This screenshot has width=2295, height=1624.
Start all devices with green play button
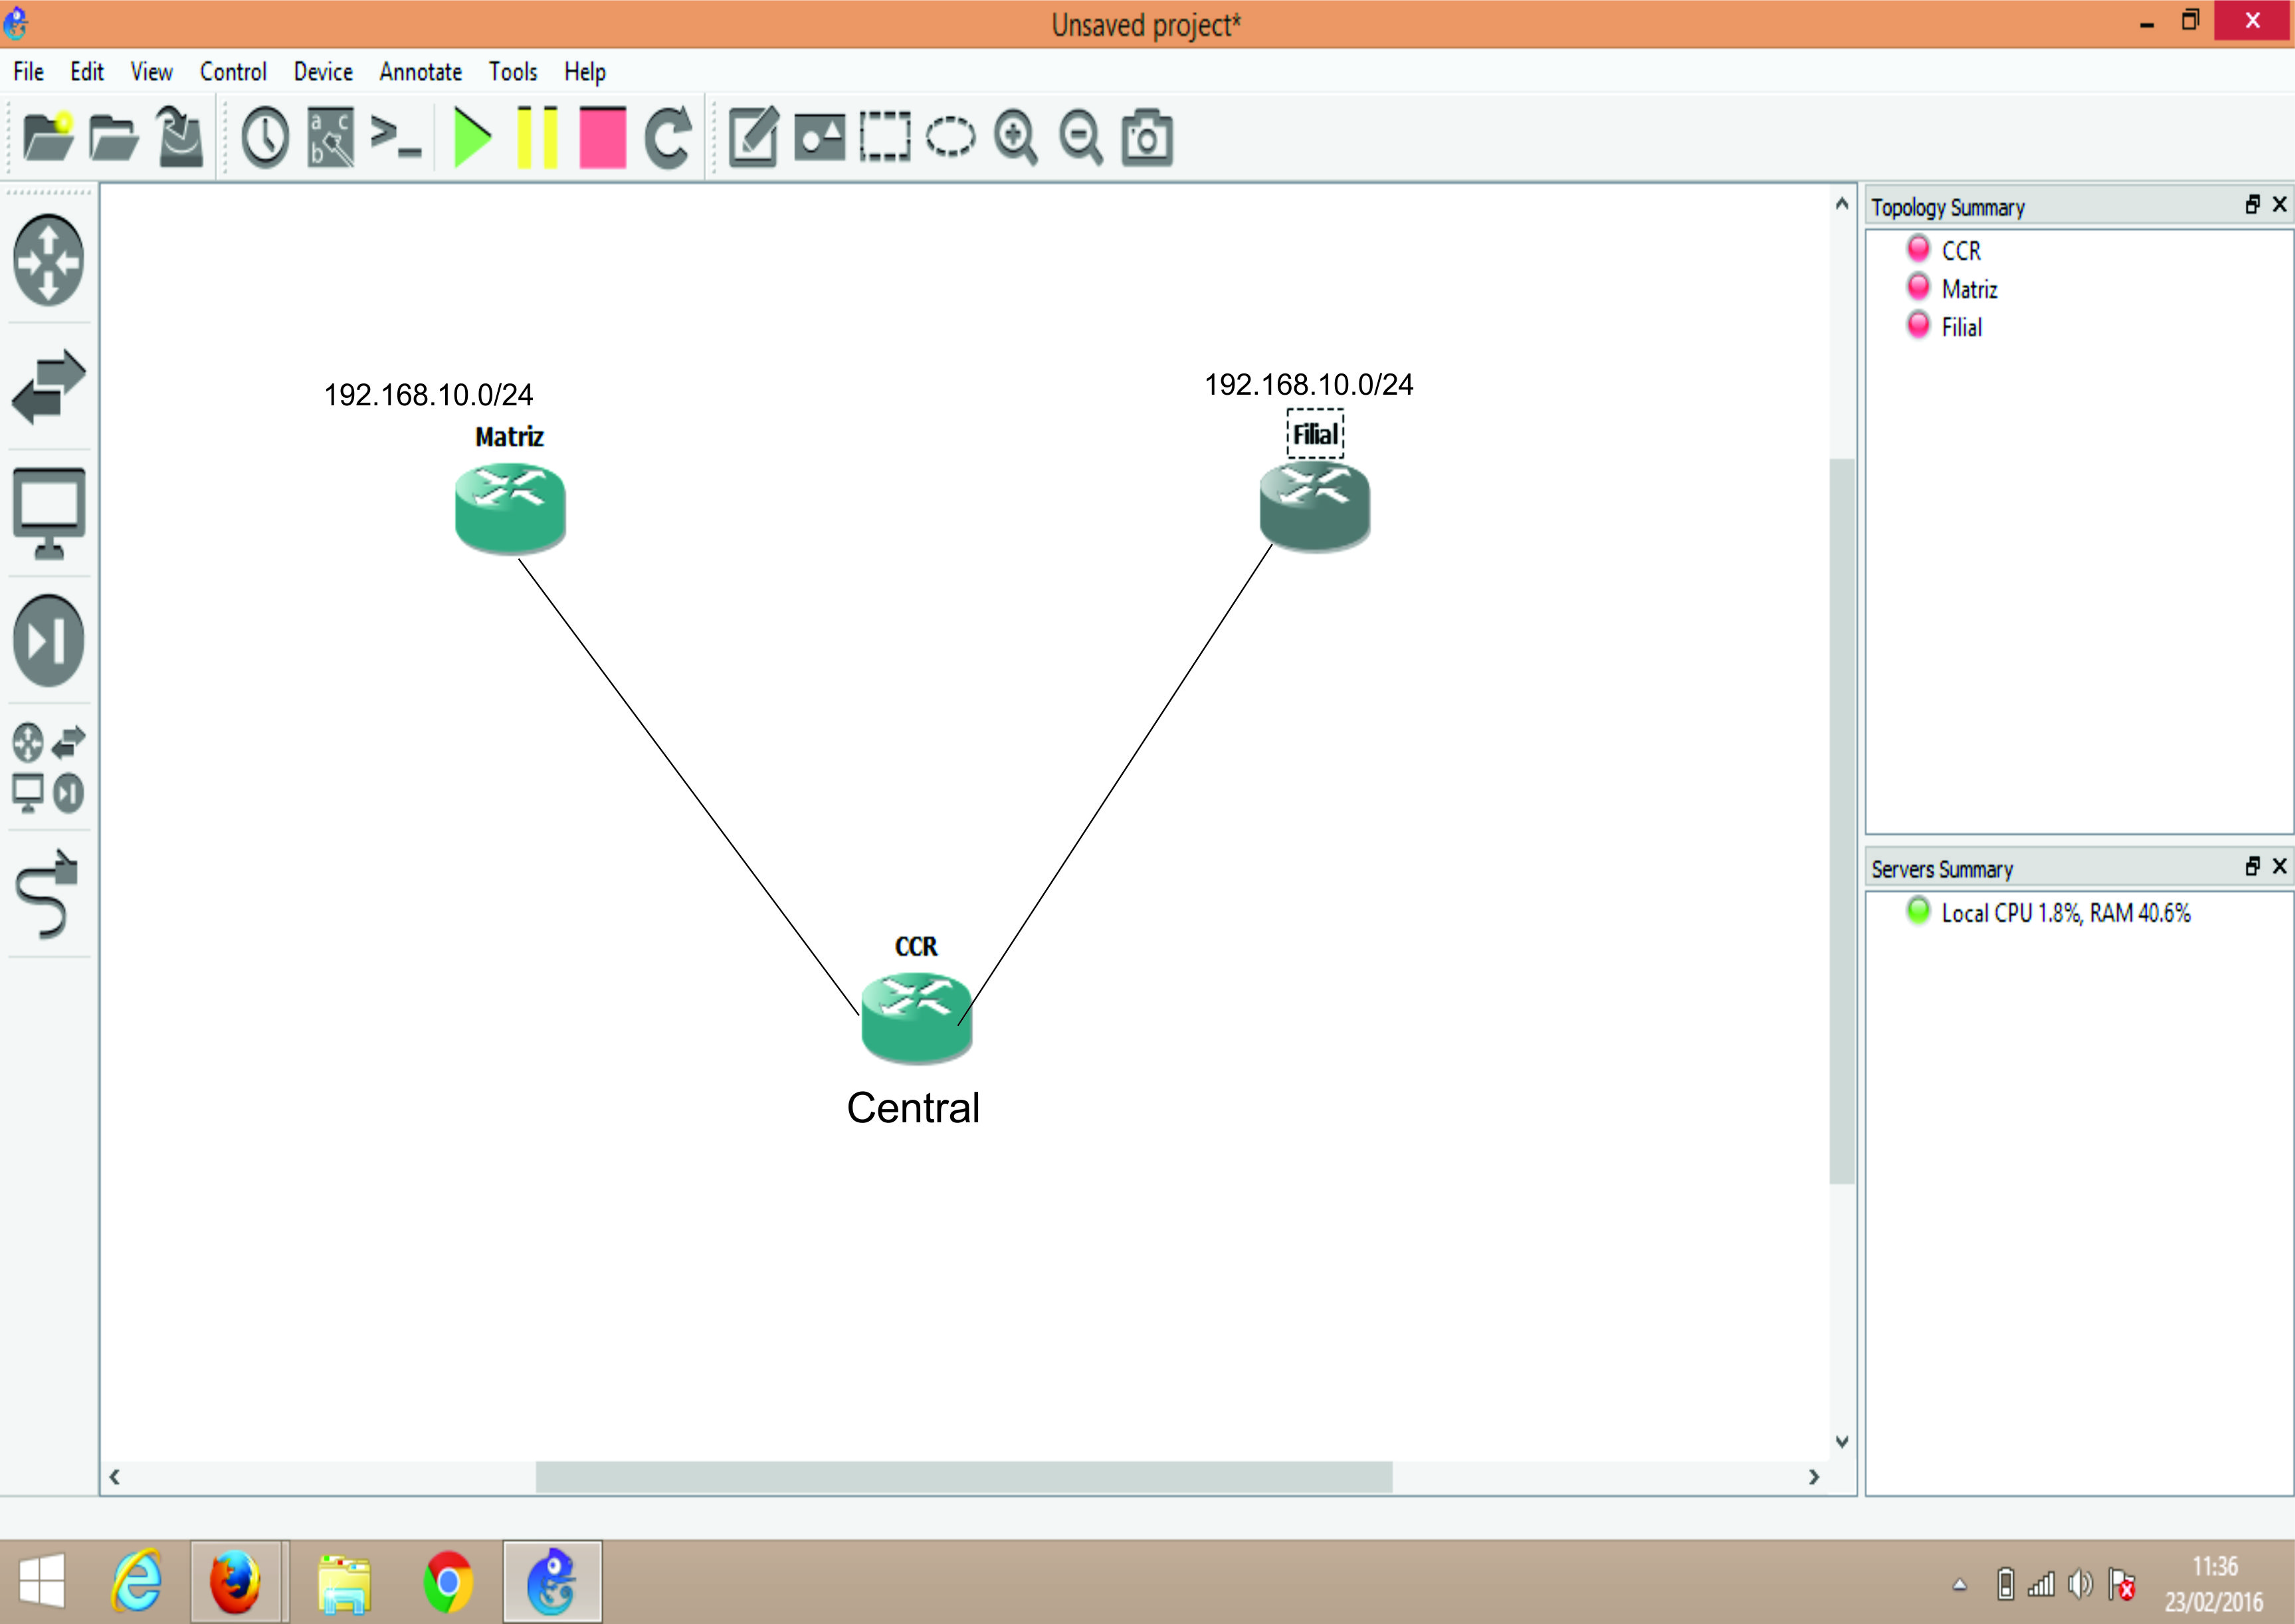click(x=471, y=137)
